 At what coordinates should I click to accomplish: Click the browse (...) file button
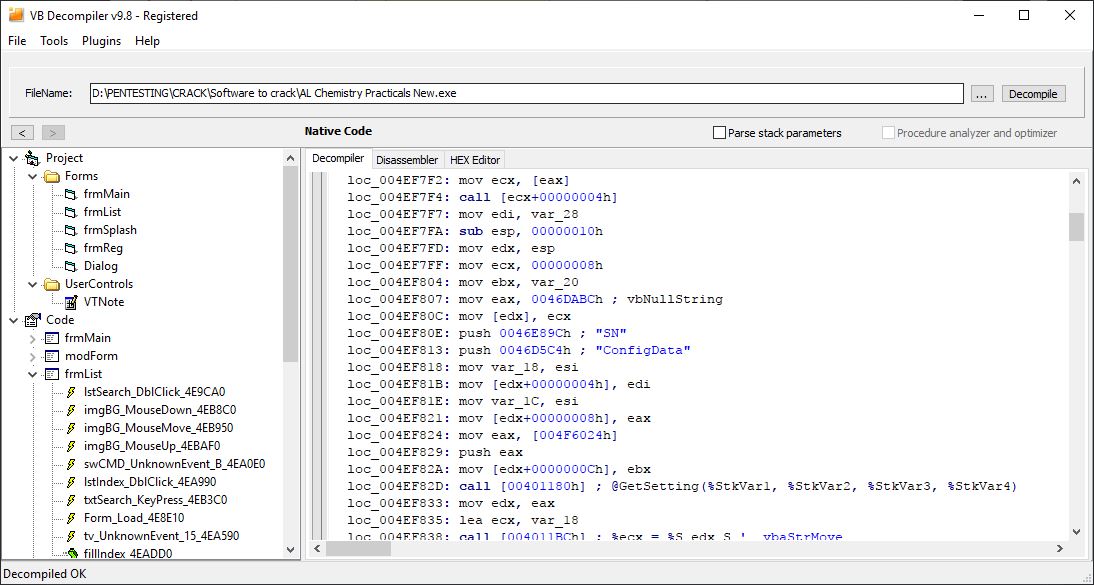pyautogui.click(x=982, y=94)
